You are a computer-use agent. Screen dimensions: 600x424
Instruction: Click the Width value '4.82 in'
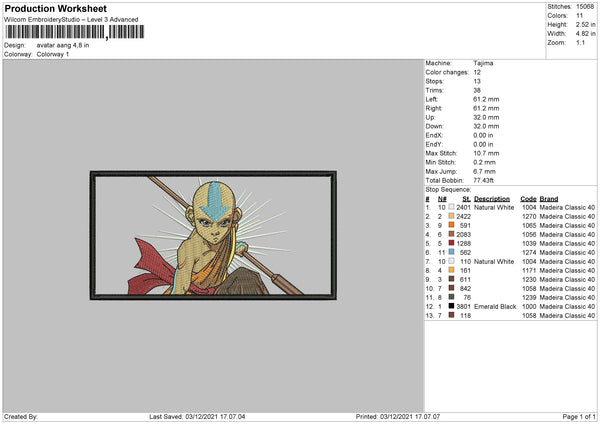(x=585, y=34)
